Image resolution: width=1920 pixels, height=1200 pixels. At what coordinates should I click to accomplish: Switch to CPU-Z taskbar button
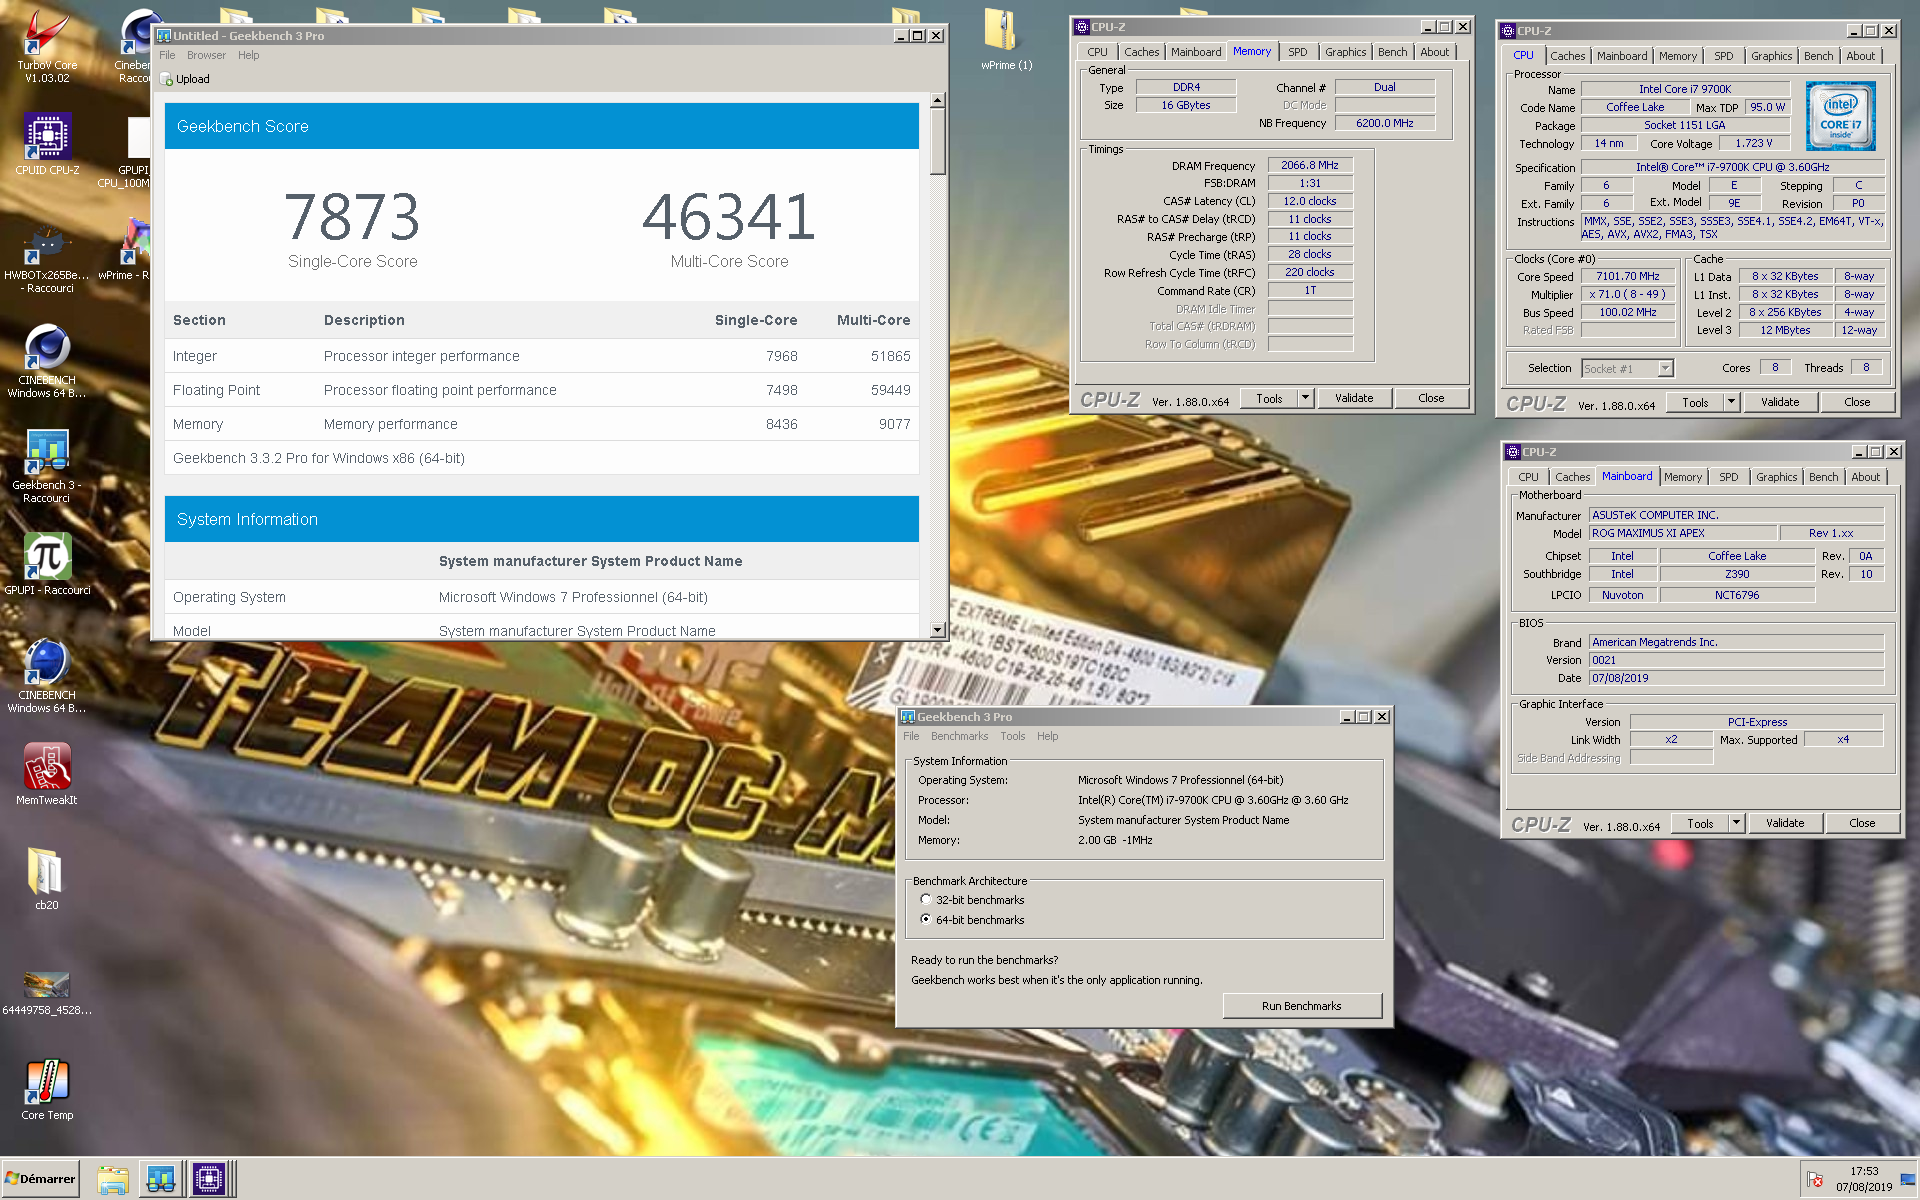[209, 1179]
